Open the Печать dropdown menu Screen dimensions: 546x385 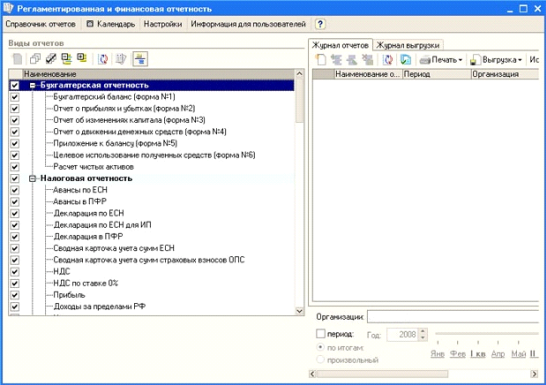(441, 60)
